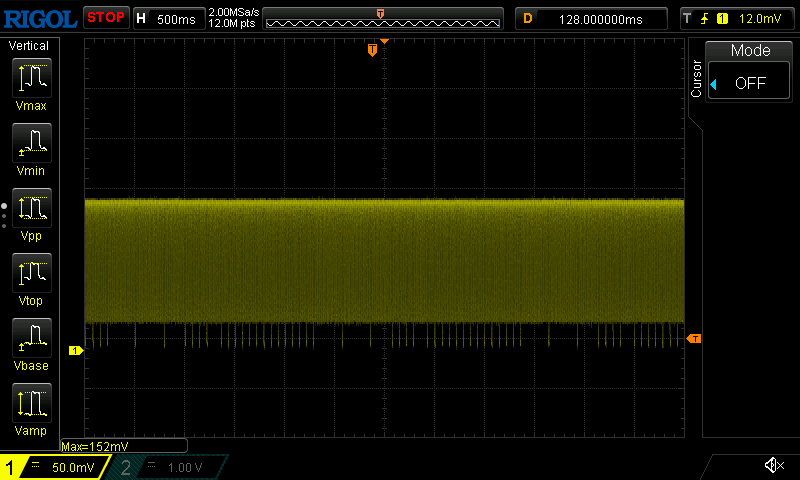The image size is (800, 480).
Task: Click the H horizontal label
Action: click(141, 19)
